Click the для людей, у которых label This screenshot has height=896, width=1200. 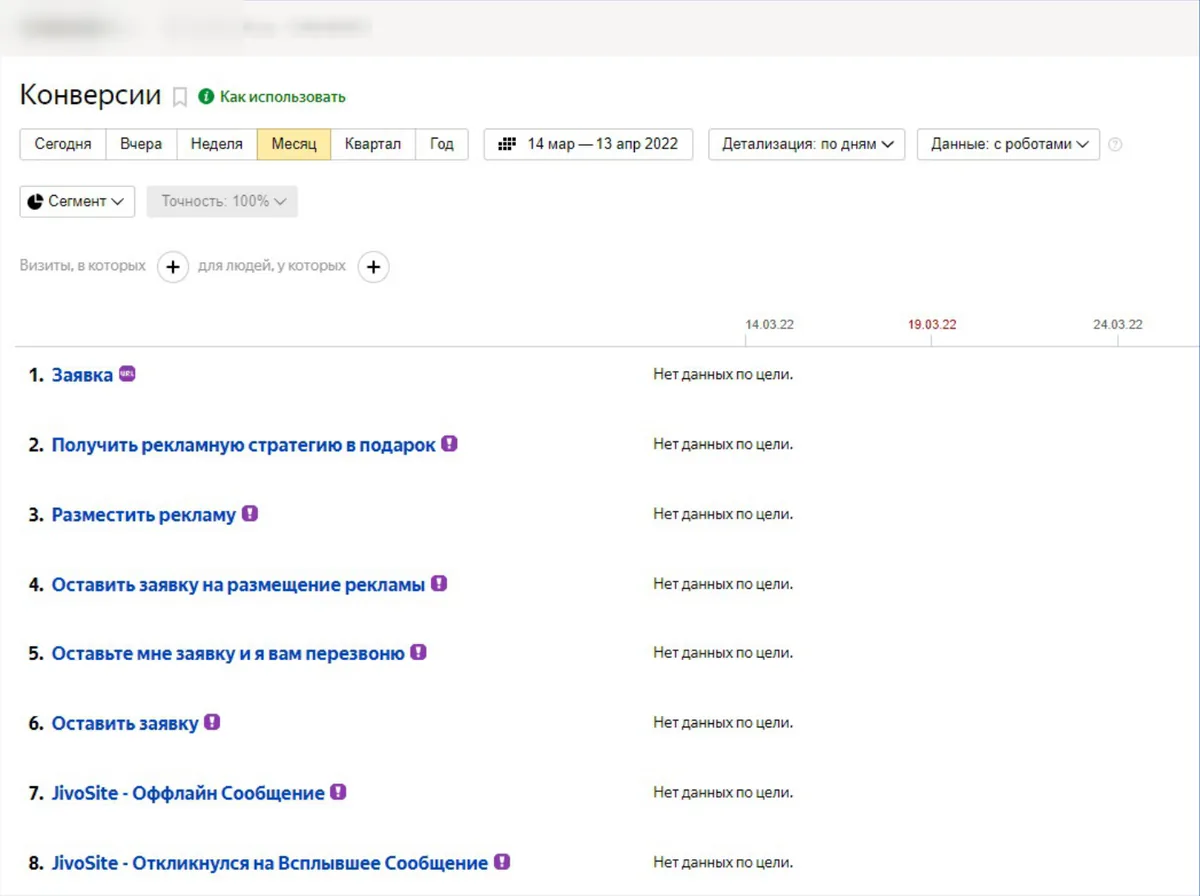tap(272, 266)
